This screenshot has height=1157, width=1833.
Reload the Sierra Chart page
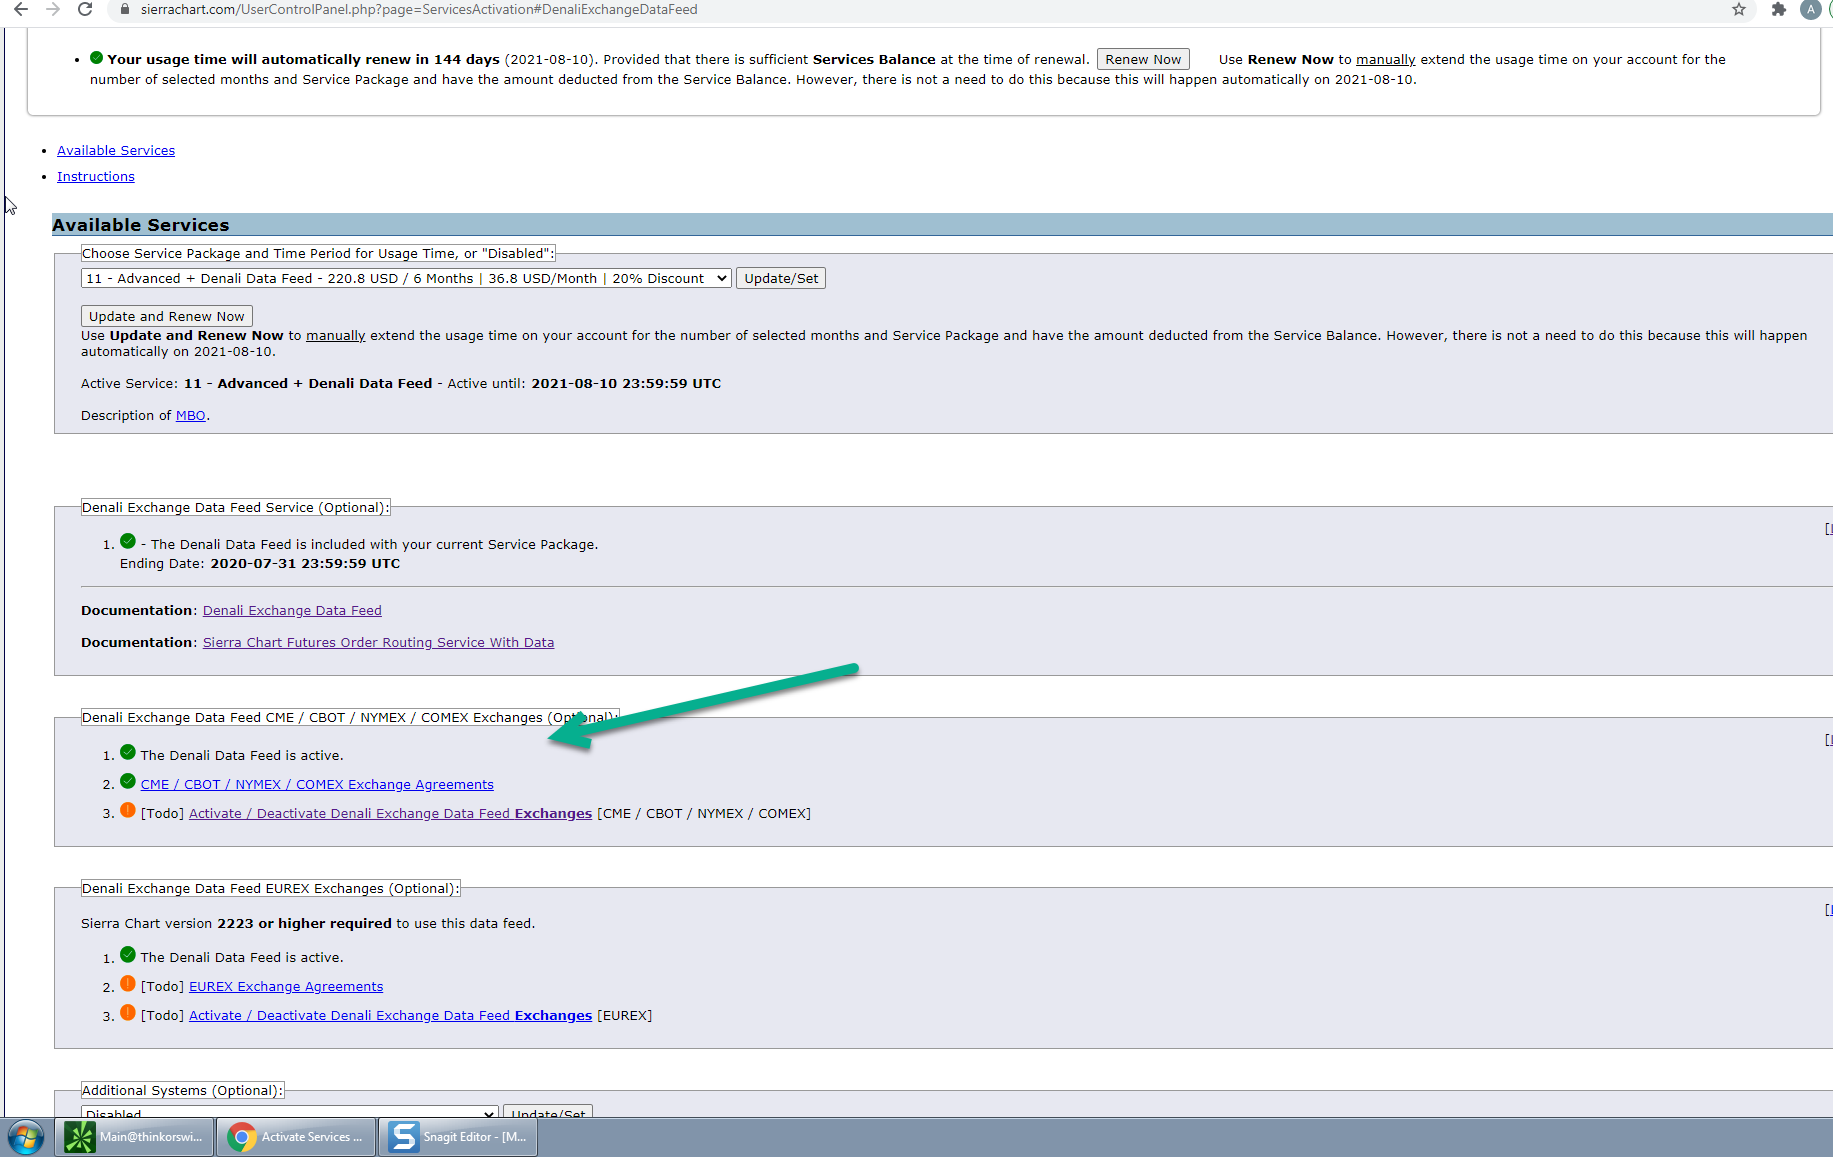click(86, 9)
